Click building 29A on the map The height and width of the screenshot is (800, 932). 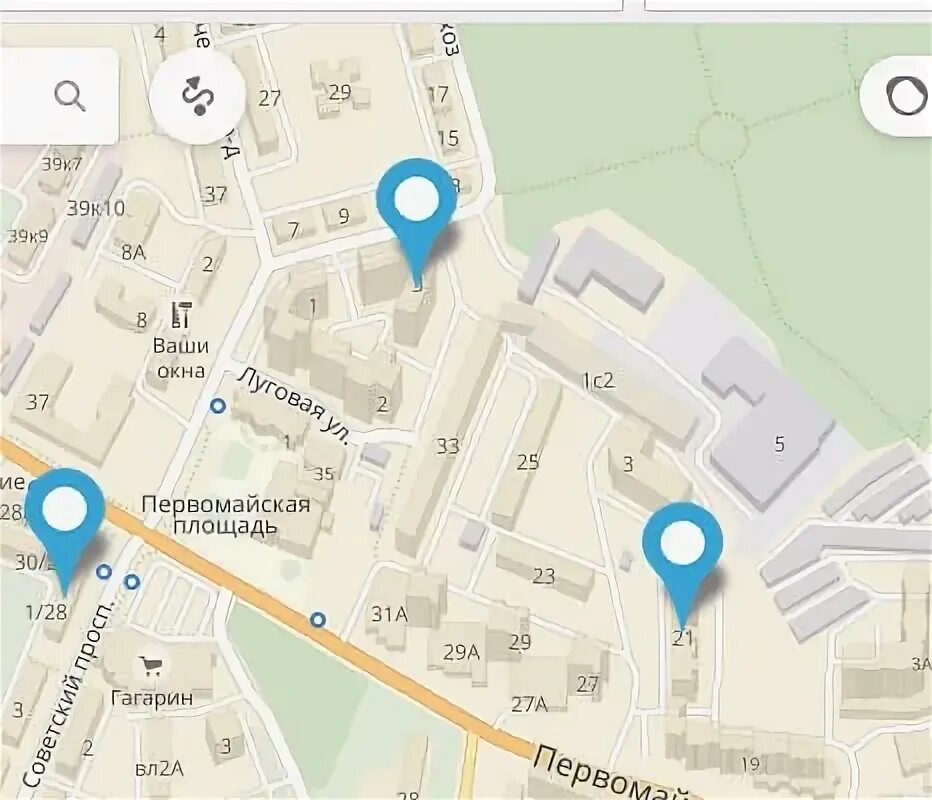(461, 652)
